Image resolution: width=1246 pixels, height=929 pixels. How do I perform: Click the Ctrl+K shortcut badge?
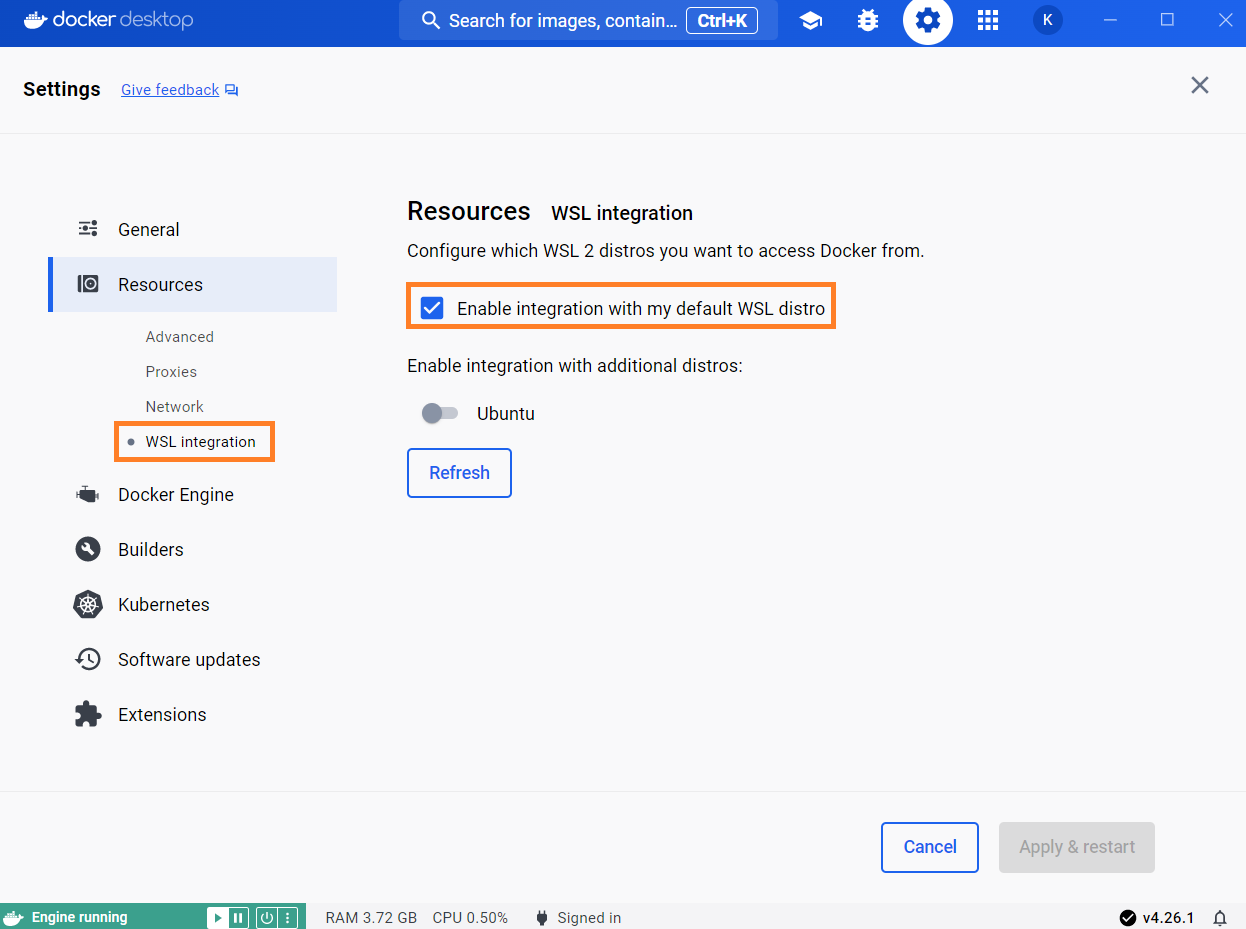pos(722,20)
